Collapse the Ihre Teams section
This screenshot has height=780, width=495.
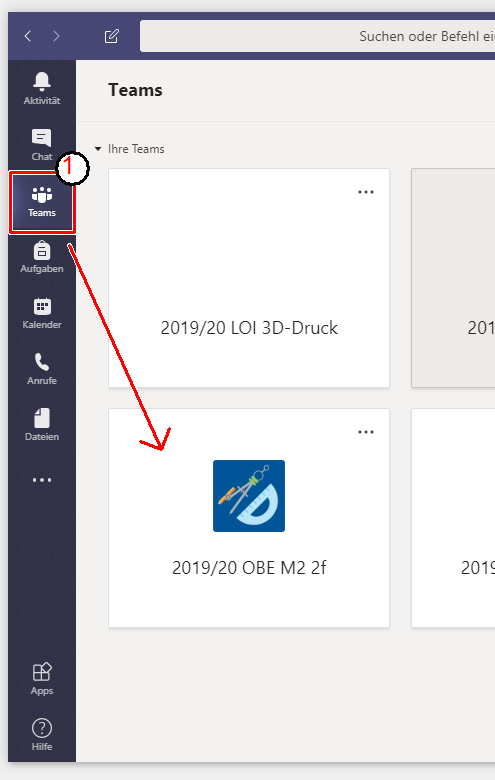(x=98, y=149)
